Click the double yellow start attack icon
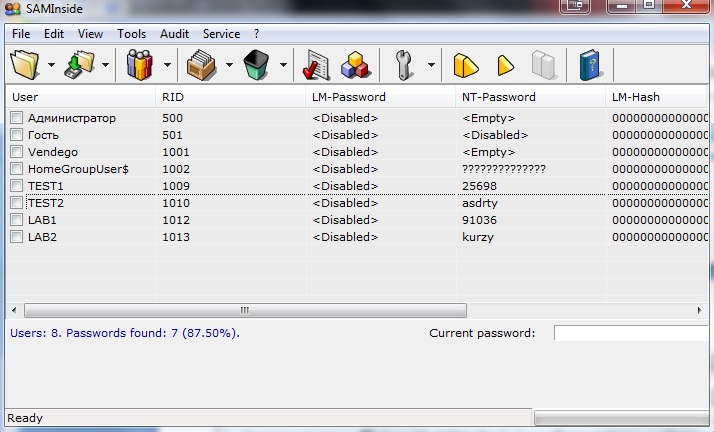Viewport: 714px width, 432px height. 465,66
